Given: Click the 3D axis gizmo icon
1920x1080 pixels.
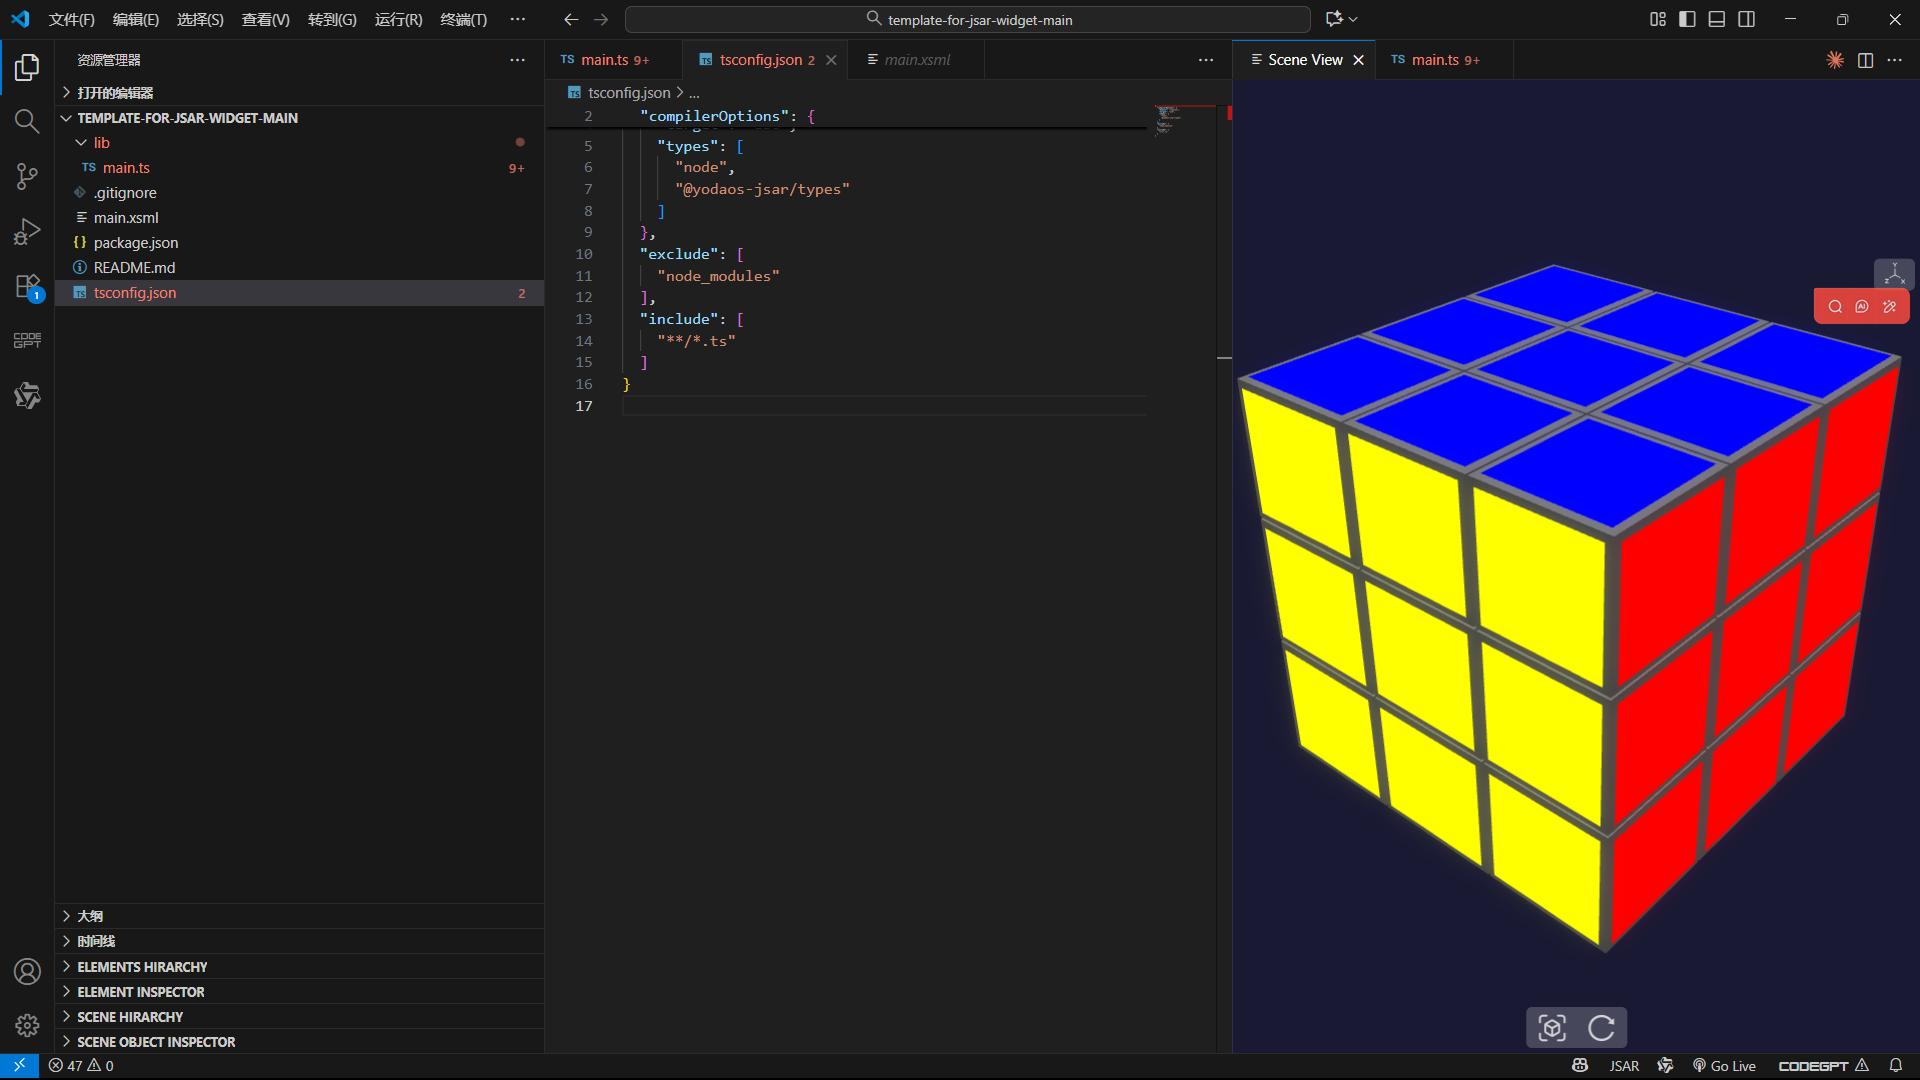Looking at the screenshot, I should tap(1894, 273).
